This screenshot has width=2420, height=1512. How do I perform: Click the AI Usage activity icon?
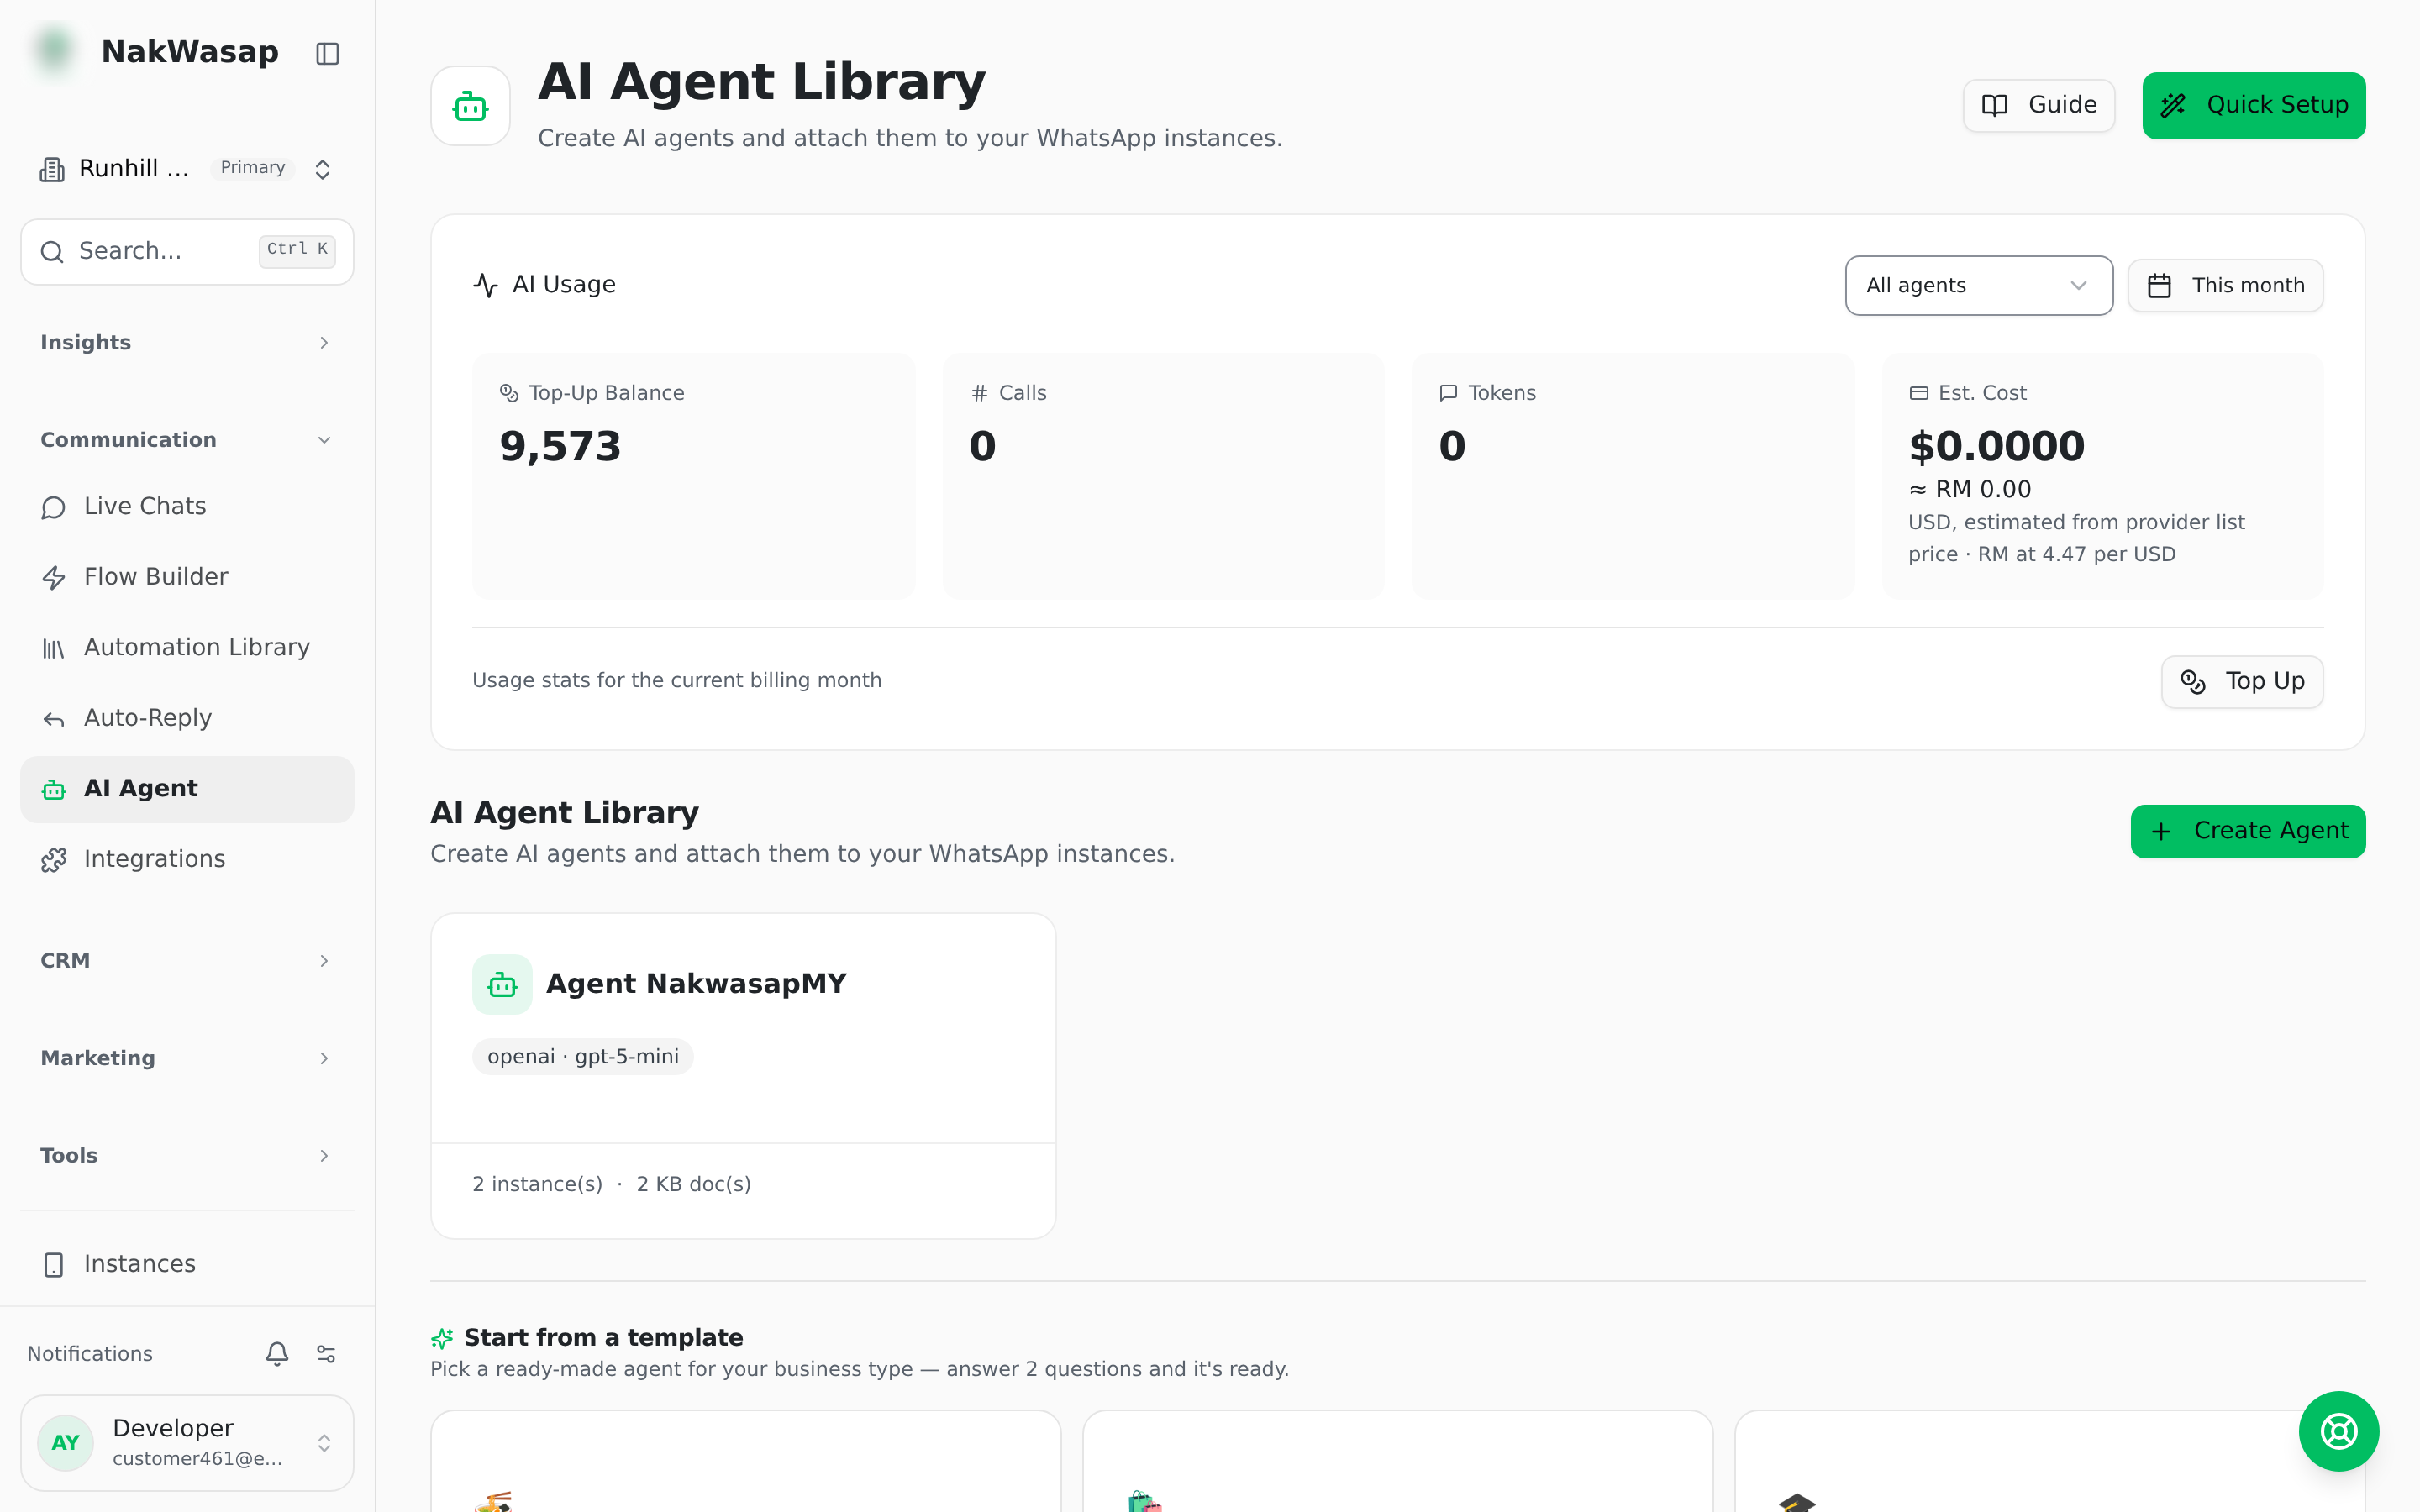coord(486,285)
